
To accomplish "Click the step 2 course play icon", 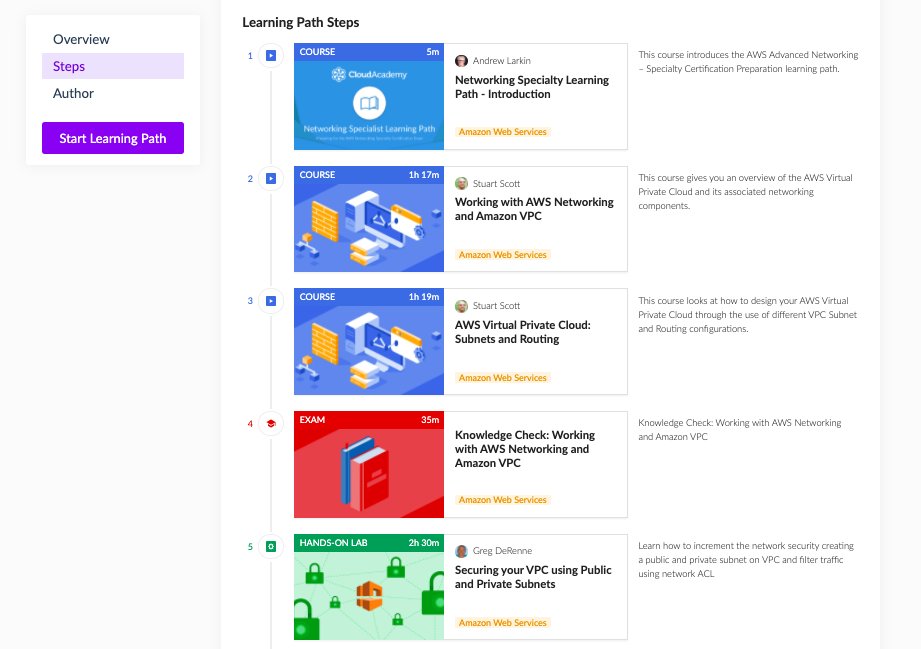I will coord(271,179).
